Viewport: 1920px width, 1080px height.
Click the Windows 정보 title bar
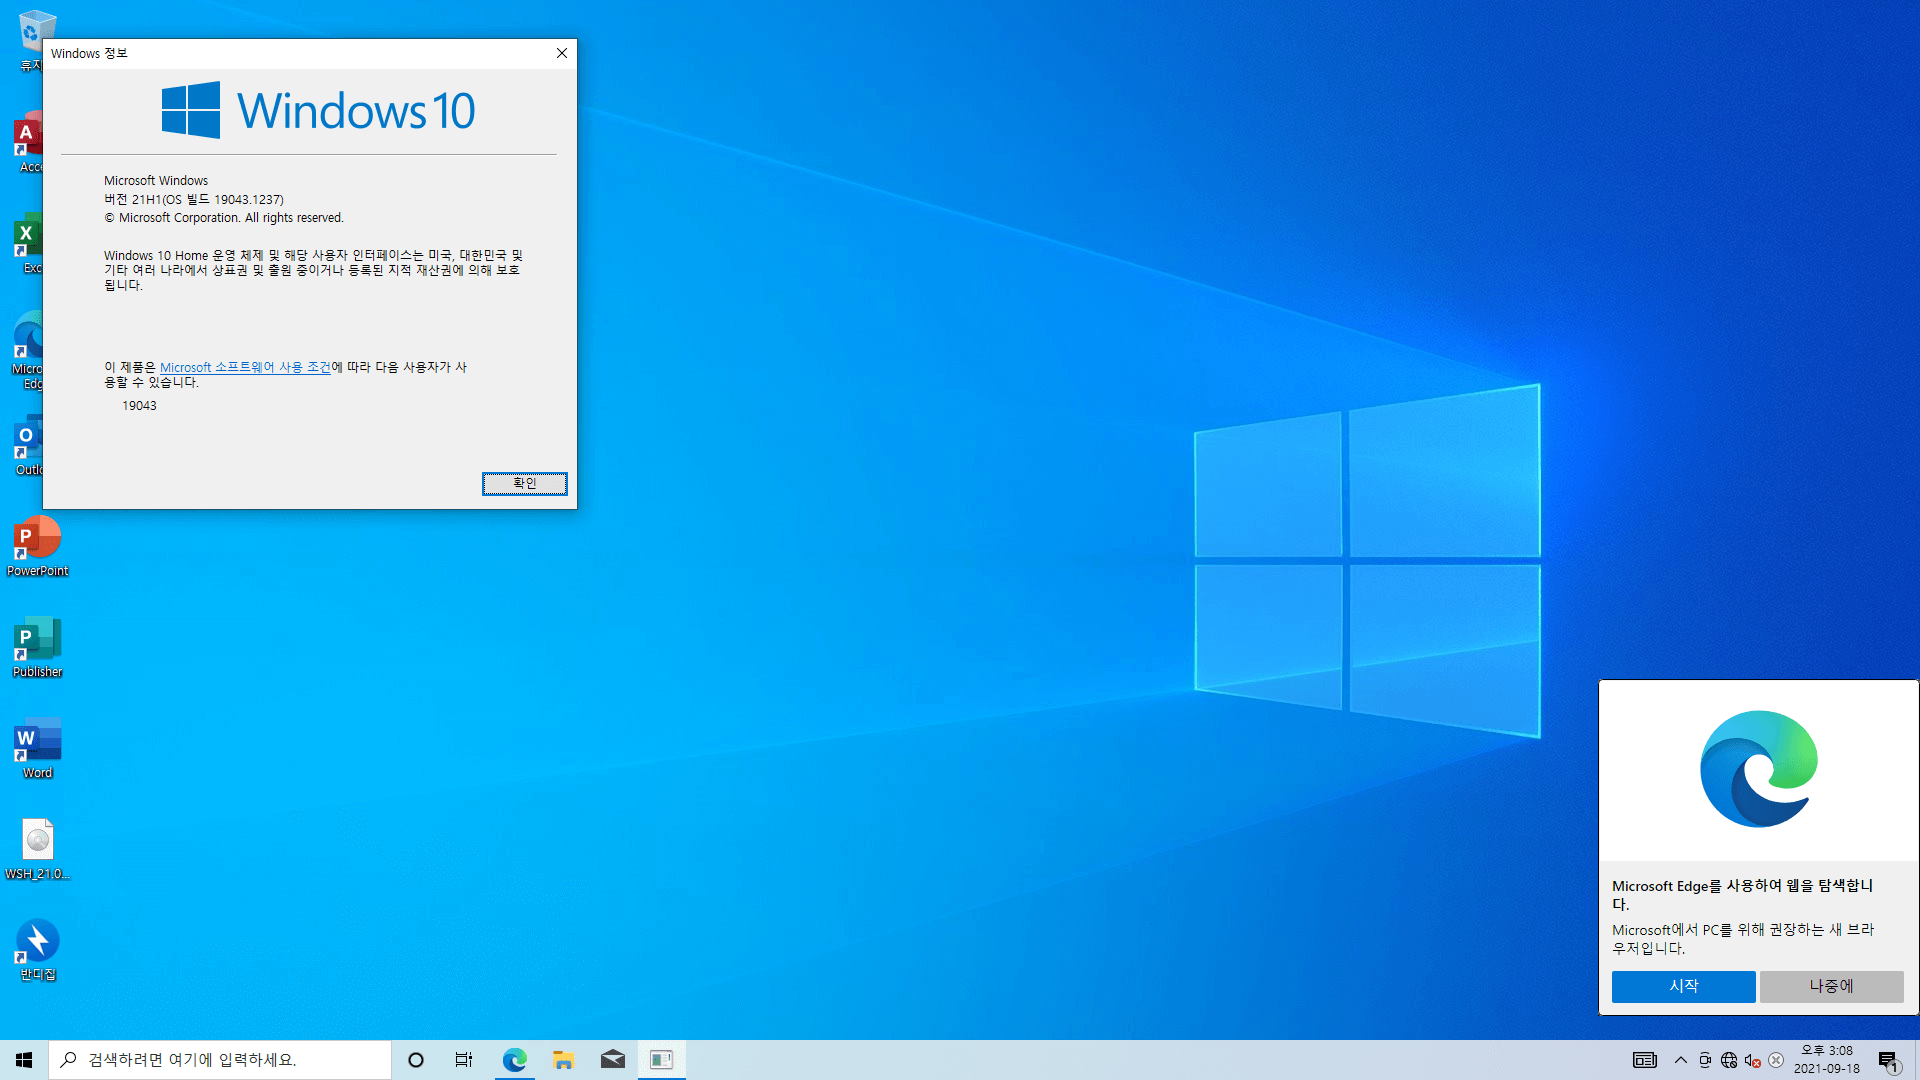pyautogui.click(x=295, y=53)
